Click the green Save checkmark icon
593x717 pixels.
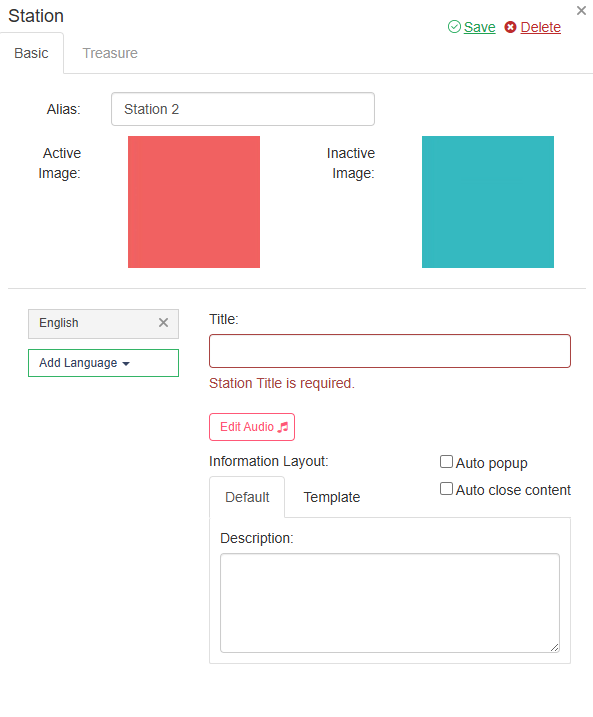point(454,27)
